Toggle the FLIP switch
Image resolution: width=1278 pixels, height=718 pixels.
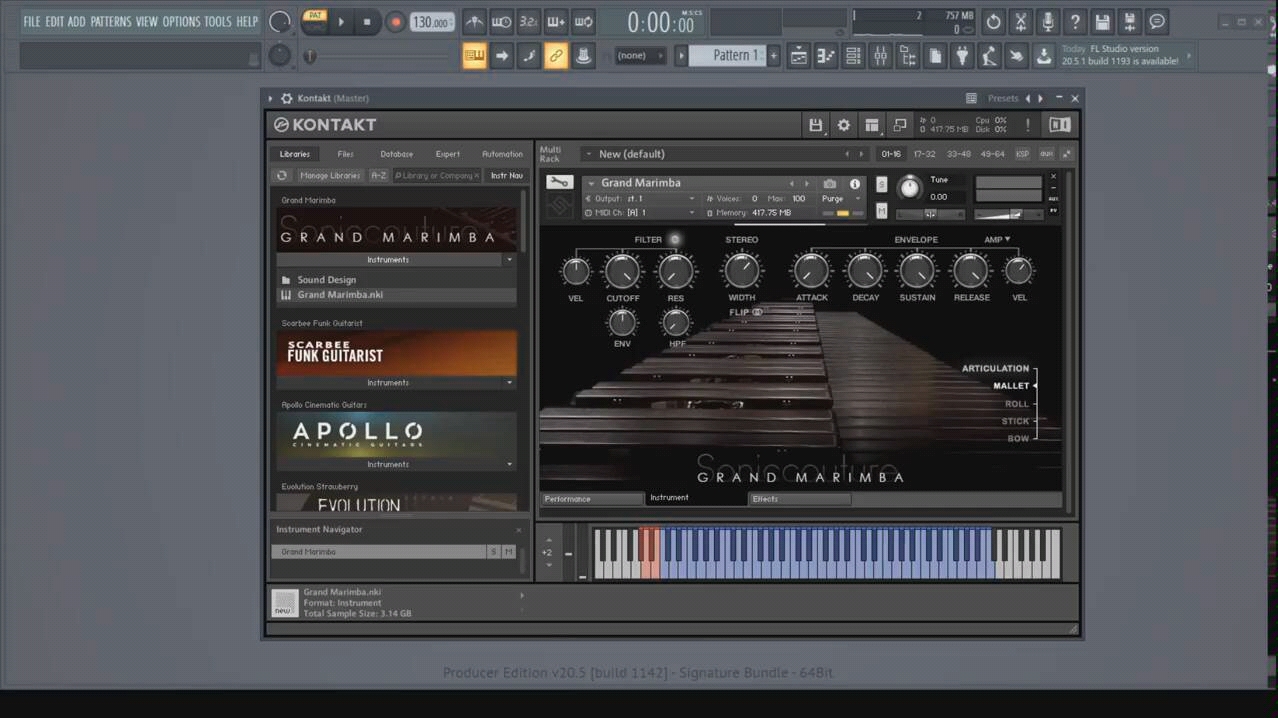[x=757, y=312]
